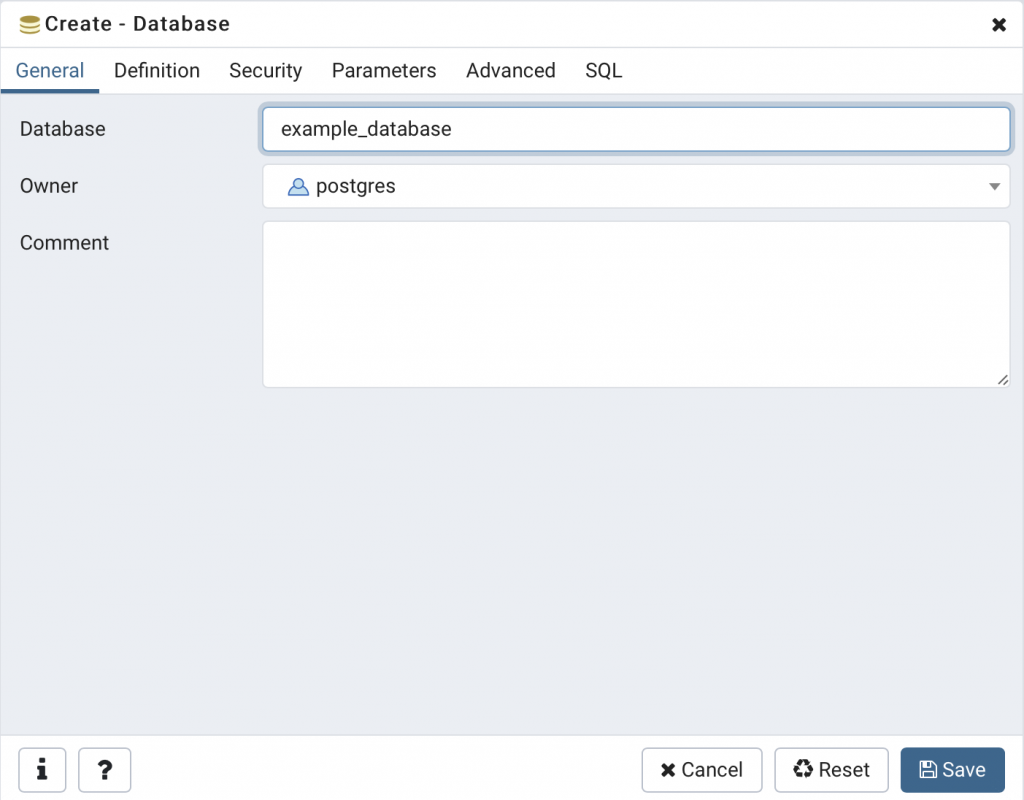Open help via question mark icon
Image resolution: width=1024 pixels, height=800 pixels.
104,769
